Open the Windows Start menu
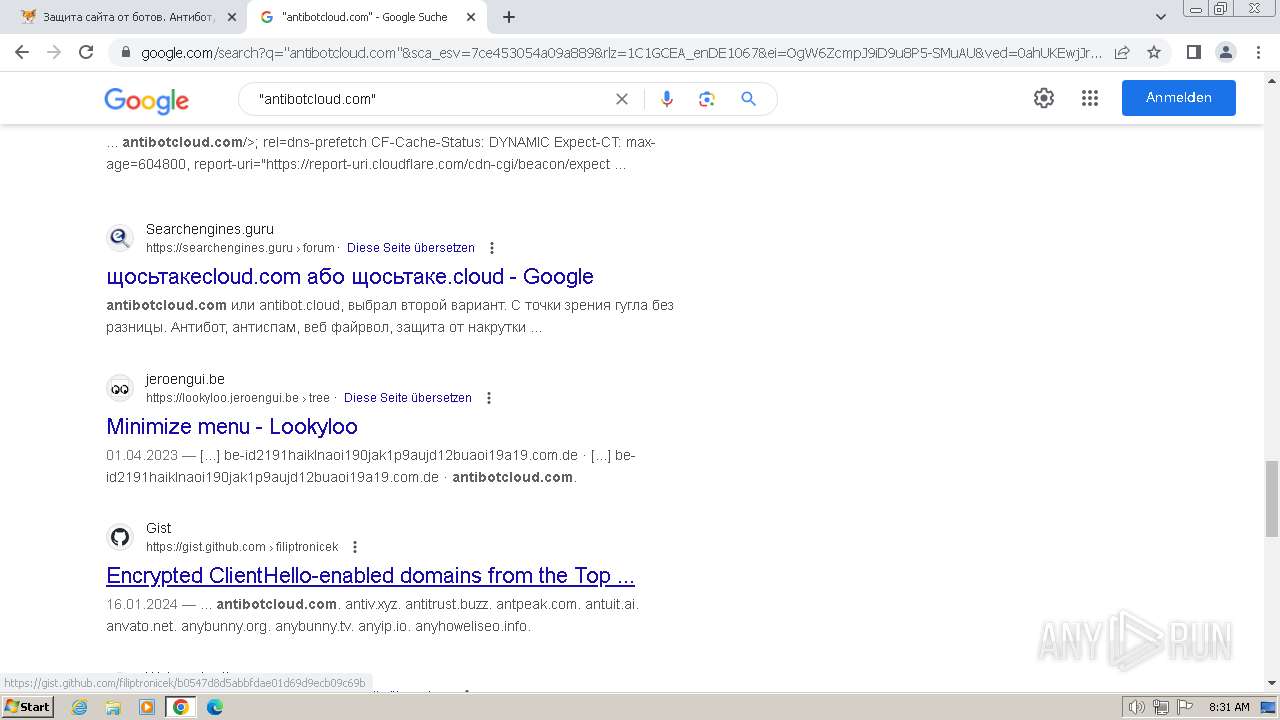 pos(27,706)
